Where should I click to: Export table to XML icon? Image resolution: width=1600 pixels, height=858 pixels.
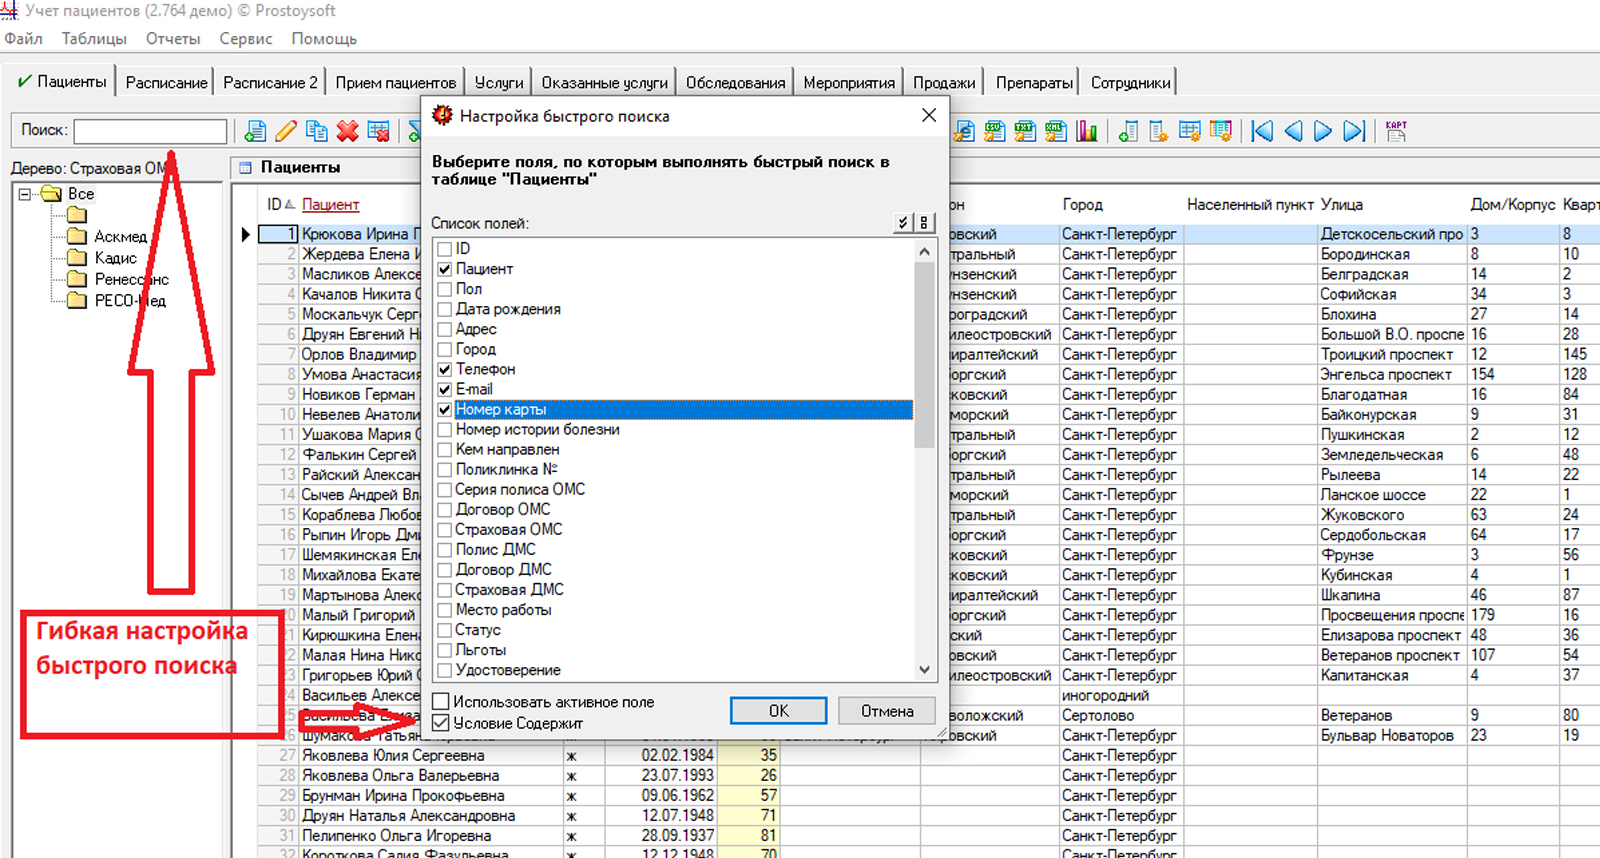(1056, 131)
